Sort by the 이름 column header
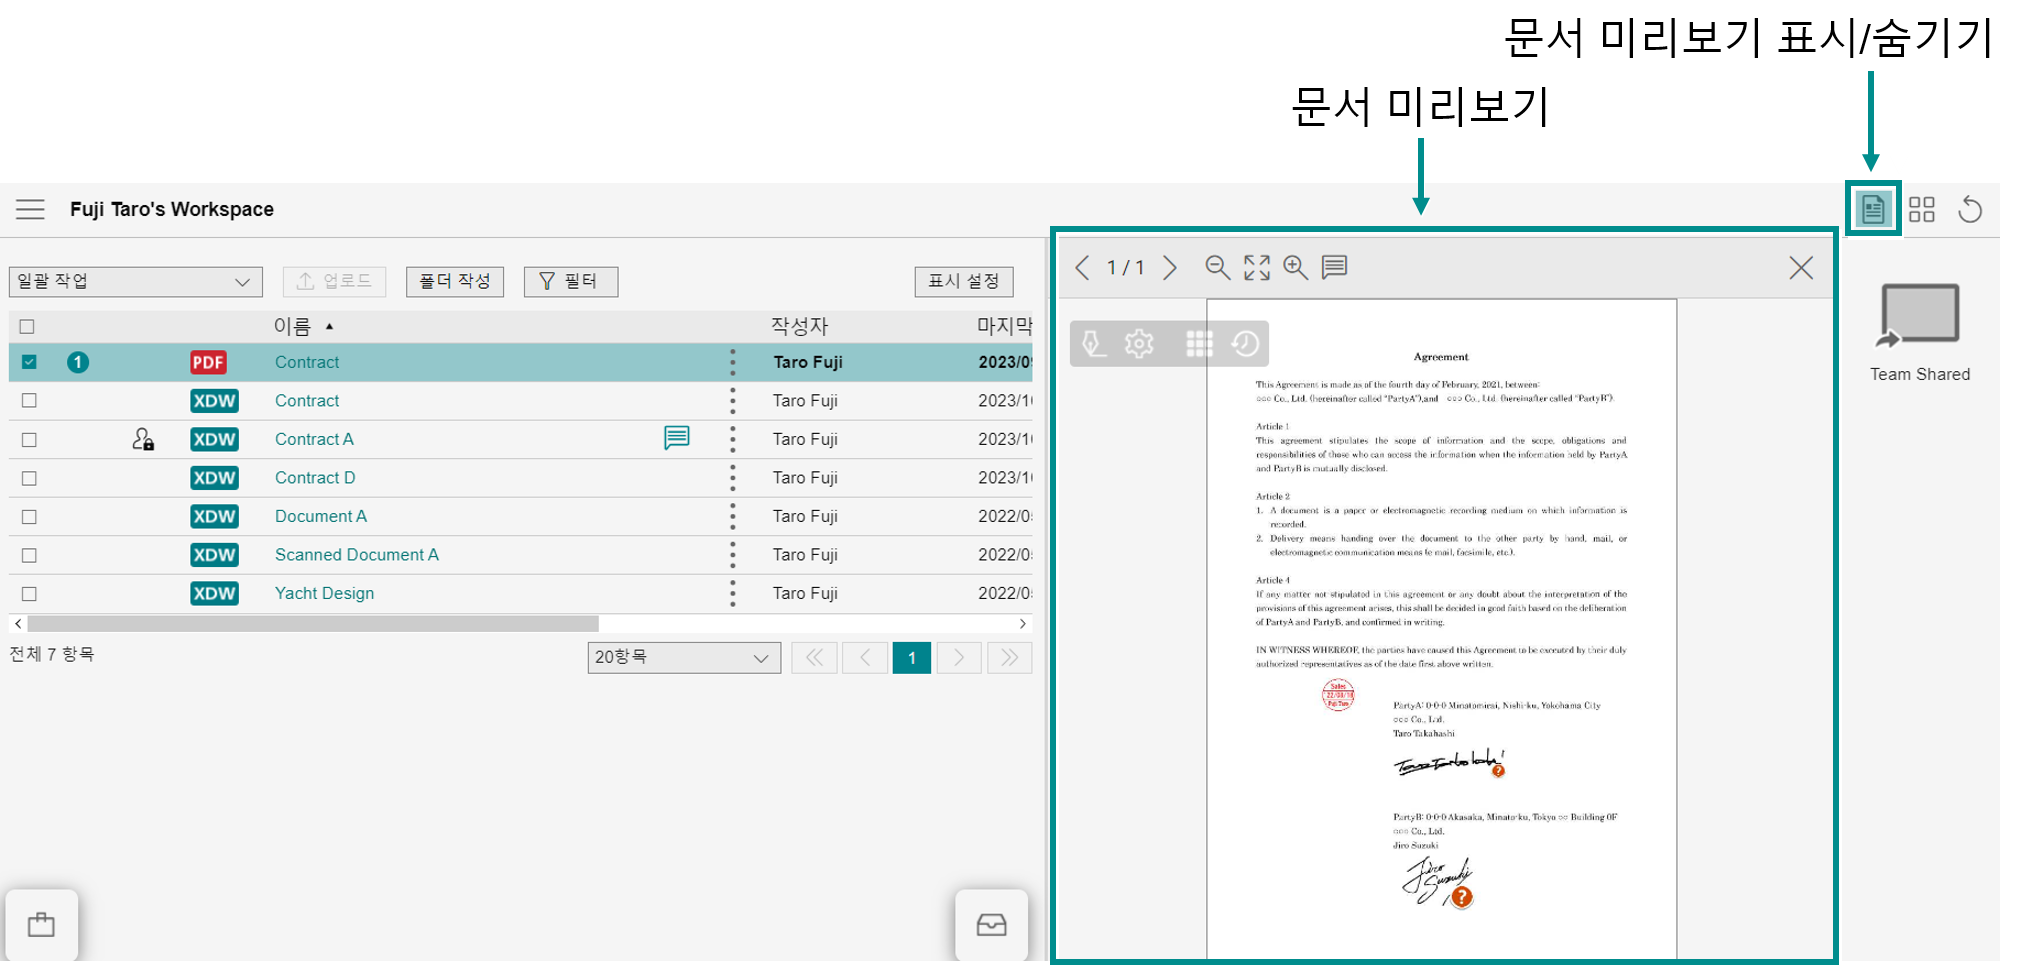 [292, 326]
